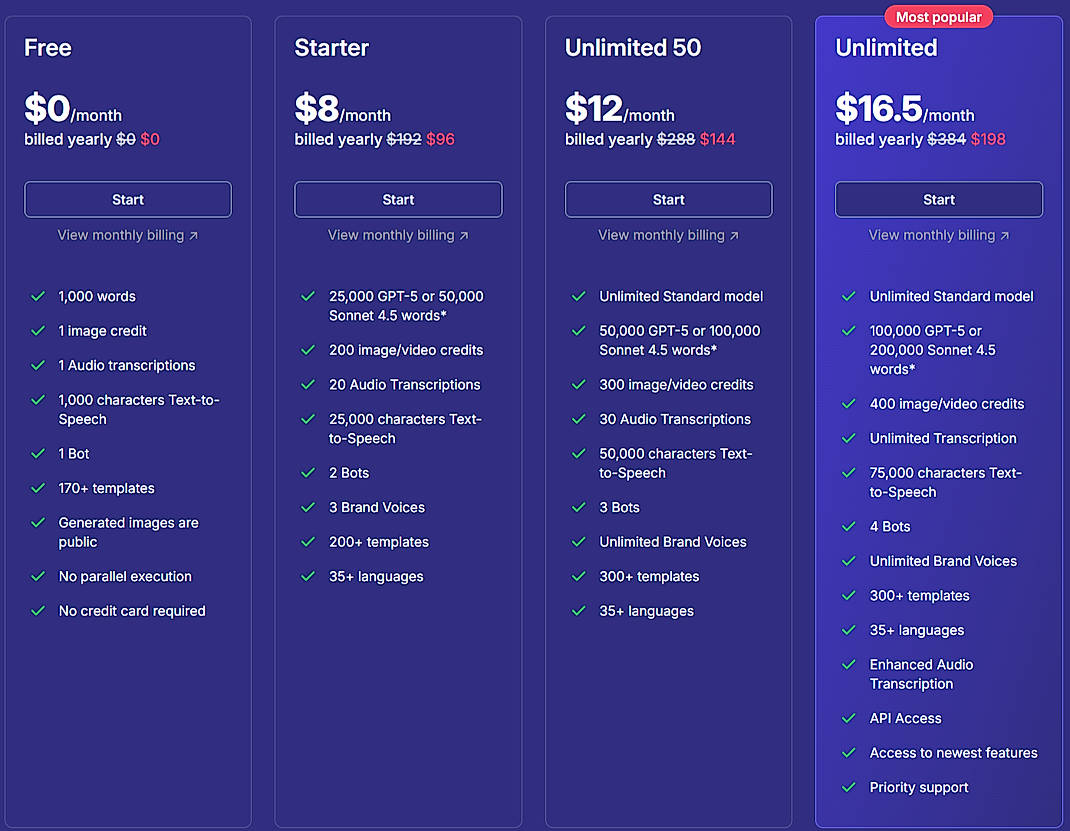Click the $0/month price
Image resolution: width=1070 pixels, height=831 pixels.
click(73, 109)
